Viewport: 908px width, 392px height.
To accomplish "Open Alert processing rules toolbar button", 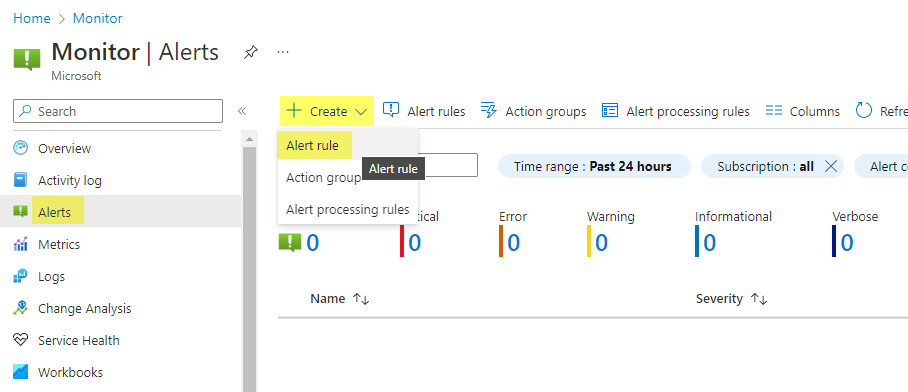I will tap(676, 111).
